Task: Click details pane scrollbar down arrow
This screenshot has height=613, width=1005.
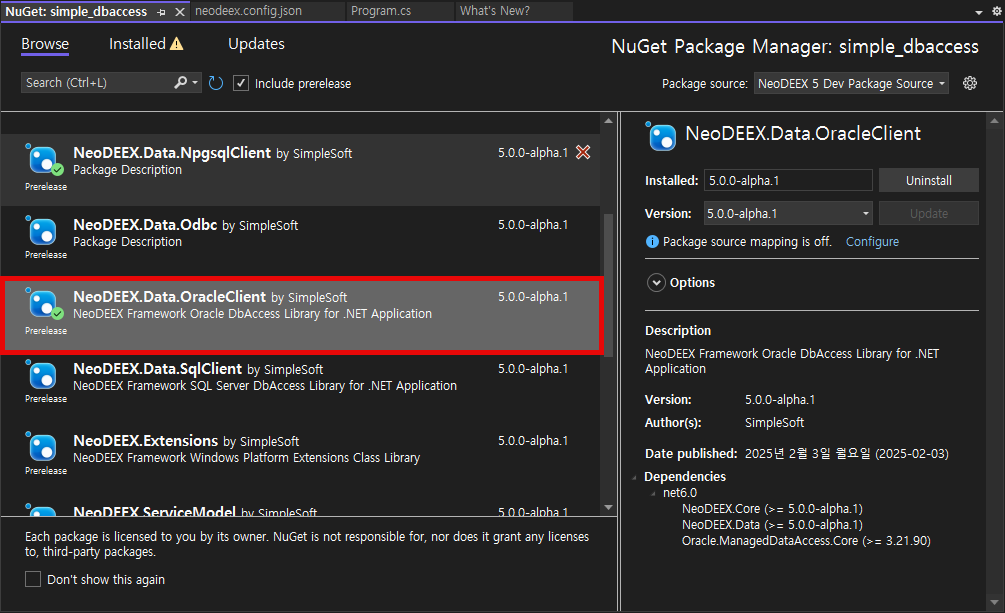Action: click(x=994, y=602)
